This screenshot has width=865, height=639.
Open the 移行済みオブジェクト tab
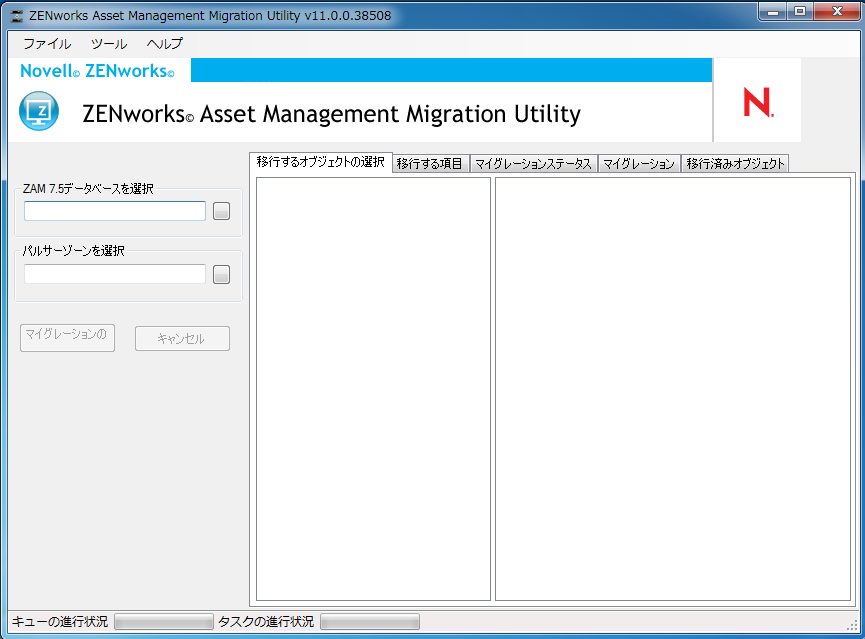(735, 163)
